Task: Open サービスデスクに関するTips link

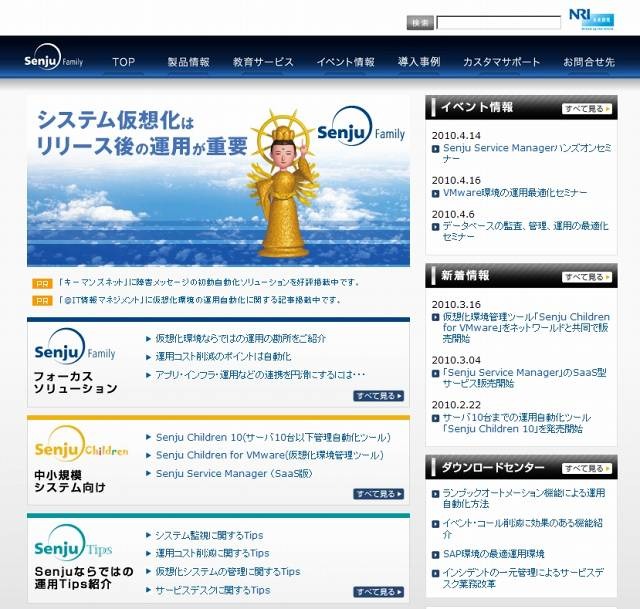Action: point(213,590)
